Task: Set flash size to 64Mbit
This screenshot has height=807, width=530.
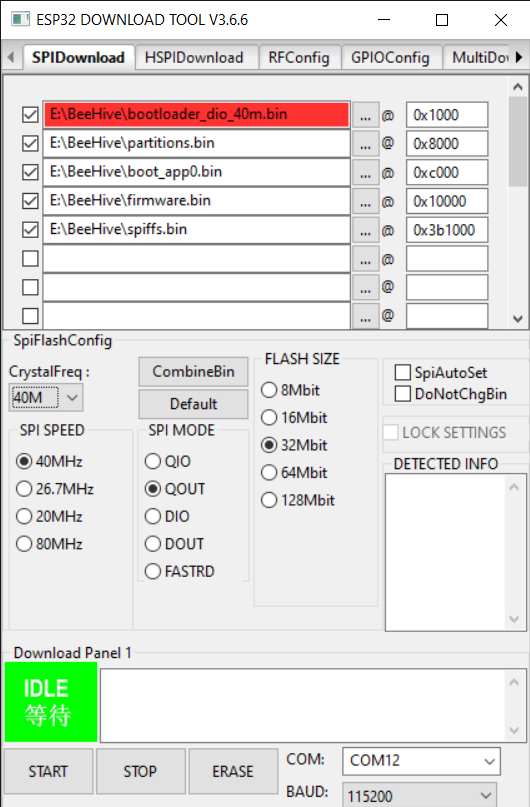Action: 269,472
